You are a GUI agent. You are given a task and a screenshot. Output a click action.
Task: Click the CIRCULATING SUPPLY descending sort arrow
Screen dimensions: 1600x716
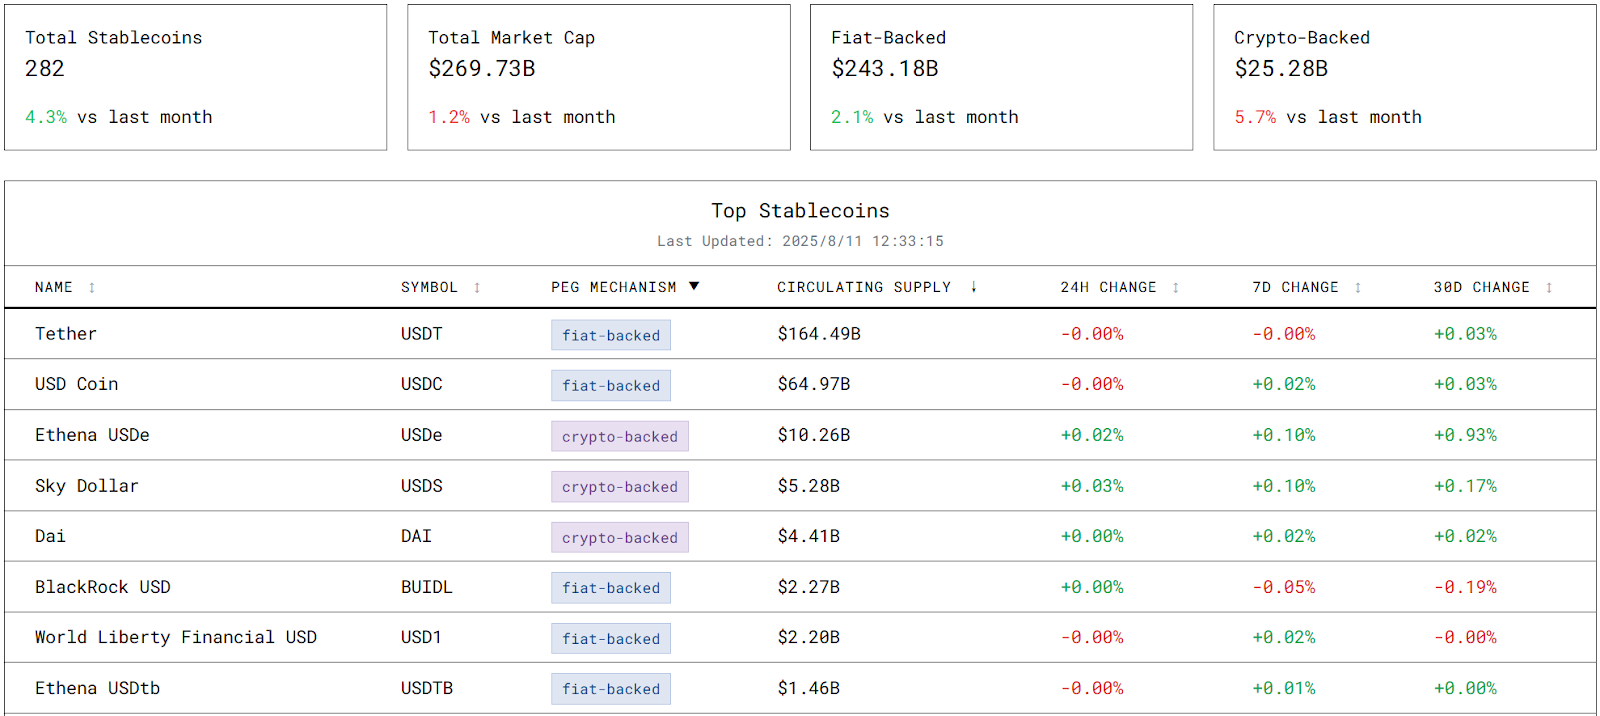[973, 288]
